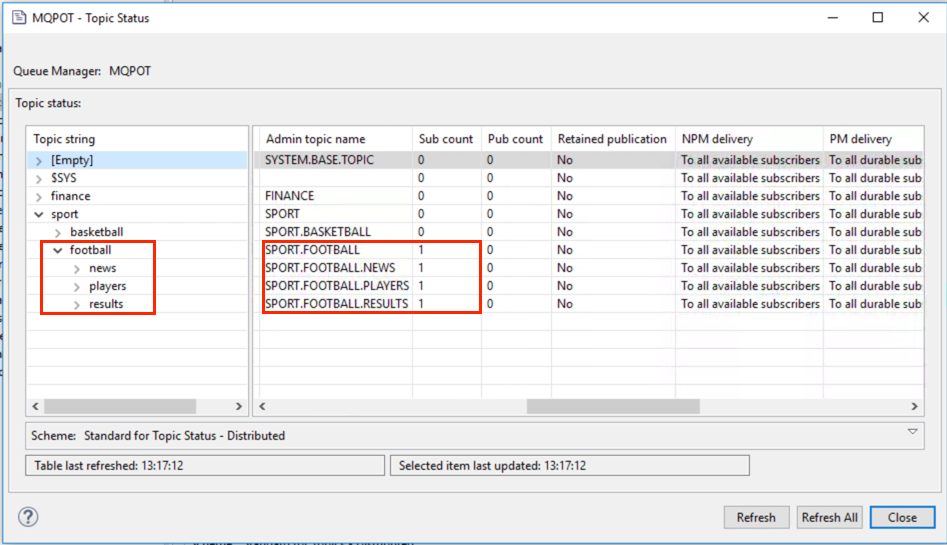Click the help question mark icon

coord(28,517)
